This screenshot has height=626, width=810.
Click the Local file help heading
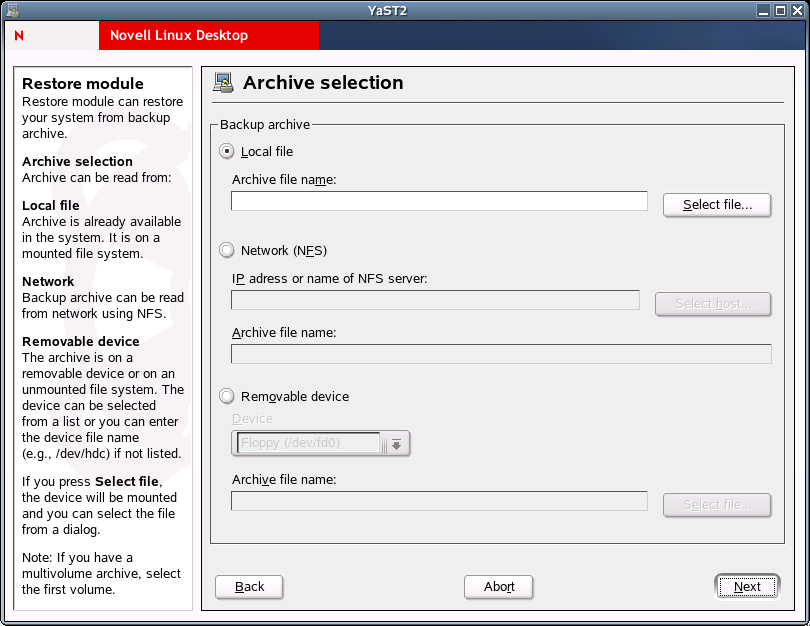click(x=51, y=206)
